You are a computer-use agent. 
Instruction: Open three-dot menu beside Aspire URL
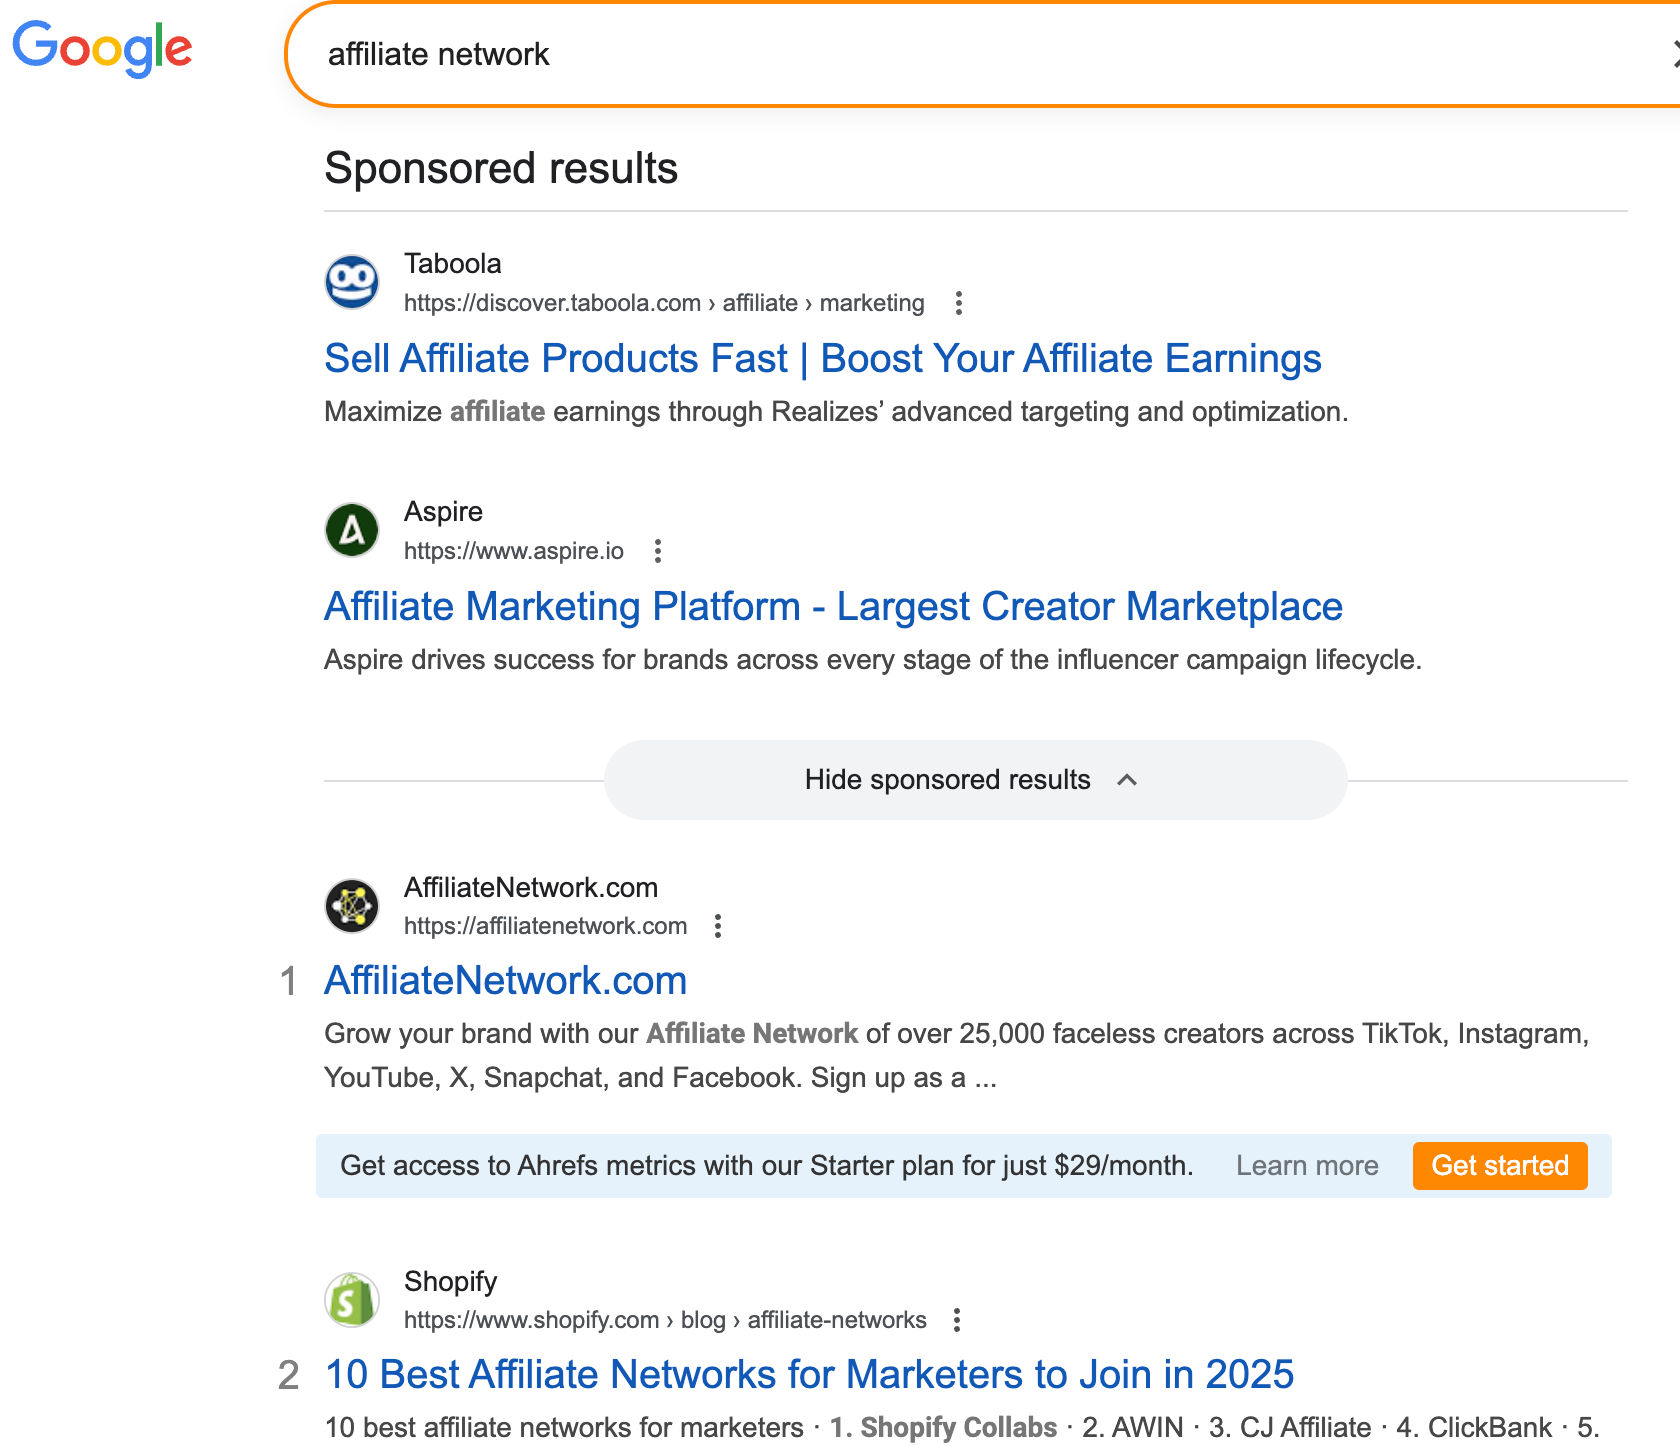(658, 551)
